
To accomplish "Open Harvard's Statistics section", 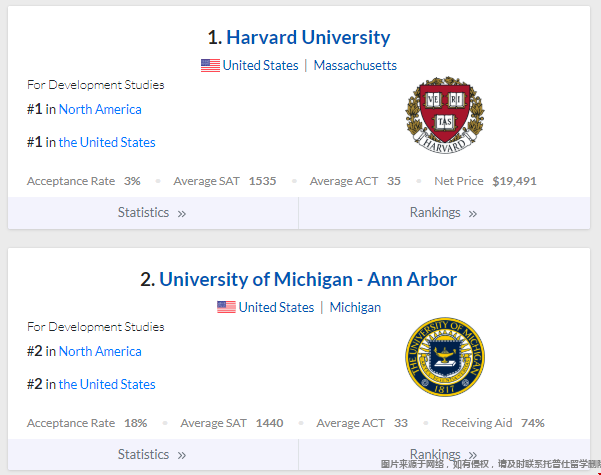I will [x=153, y=213].
